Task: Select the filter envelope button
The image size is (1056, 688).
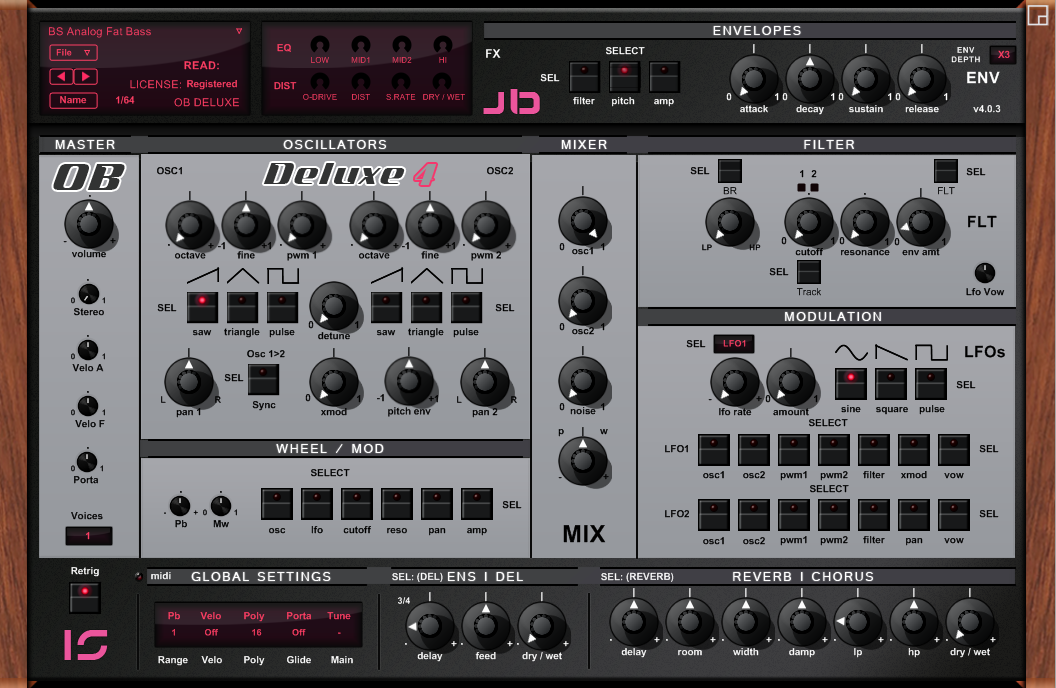Action: pos(584,77)
